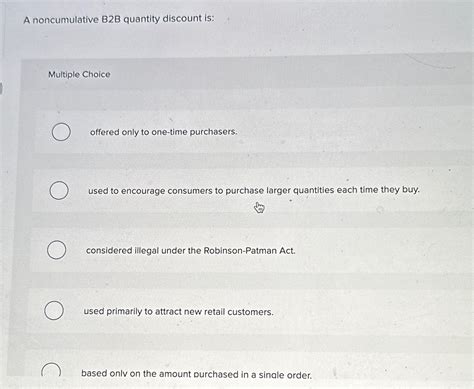Click answer text 'used primarily to attract new retail customers'
This screenshot has width=474, height=389.
[178, 312]
